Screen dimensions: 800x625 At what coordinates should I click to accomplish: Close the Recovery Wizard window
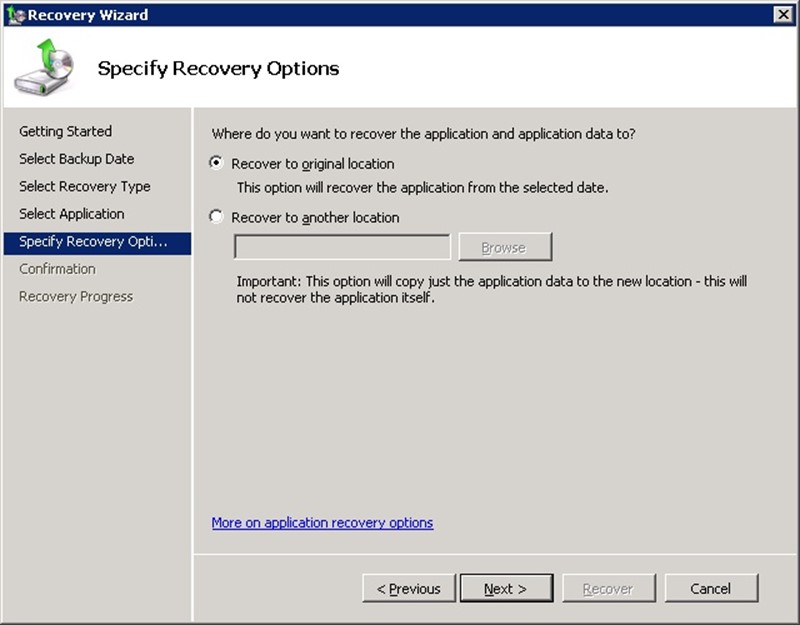click(x=783, y=14)
